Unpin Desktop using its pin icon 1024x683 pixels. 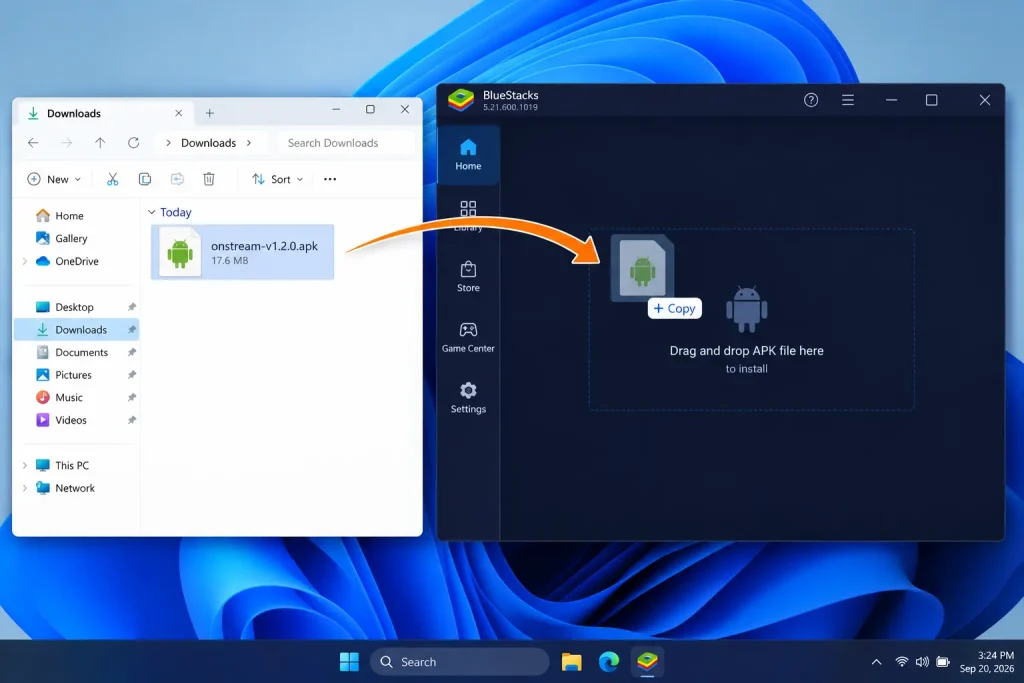[132, 307]
